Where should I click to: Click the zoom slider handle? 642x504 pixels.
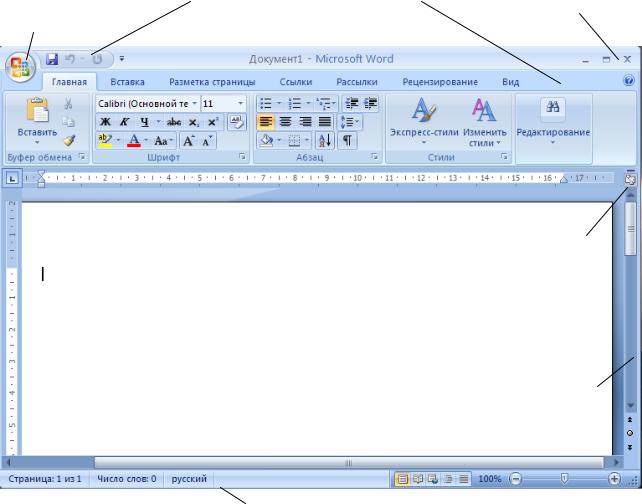pos(564,478)
